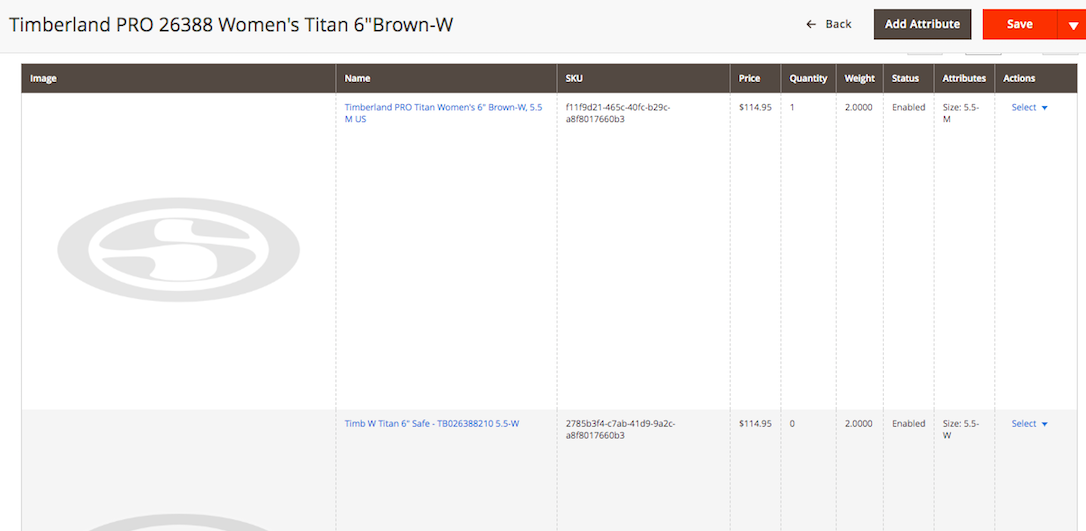1086x531 pixels.
Task: Open Timberland PRO Titan 5.5 M US product link
Action: tap(443, 113)
